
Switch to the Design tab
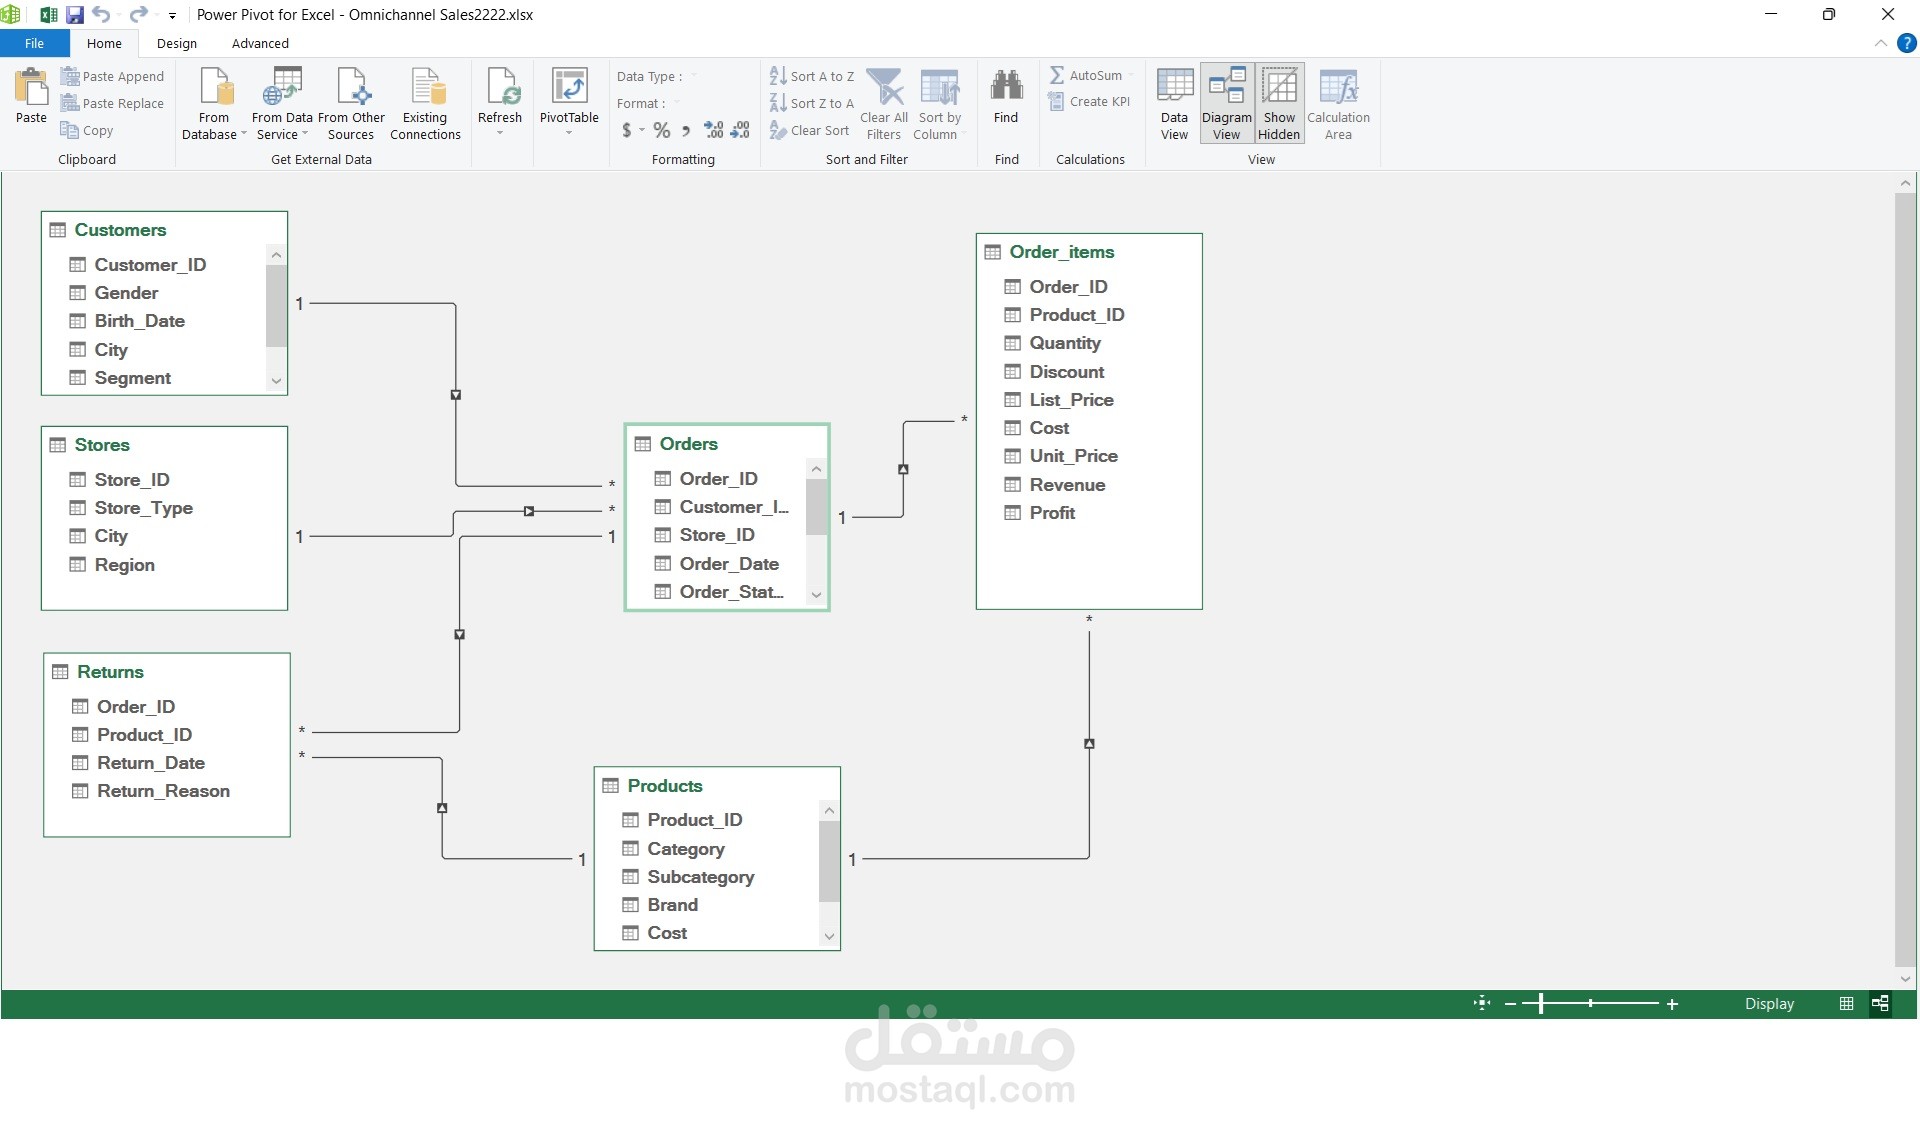tap(176, 43)
